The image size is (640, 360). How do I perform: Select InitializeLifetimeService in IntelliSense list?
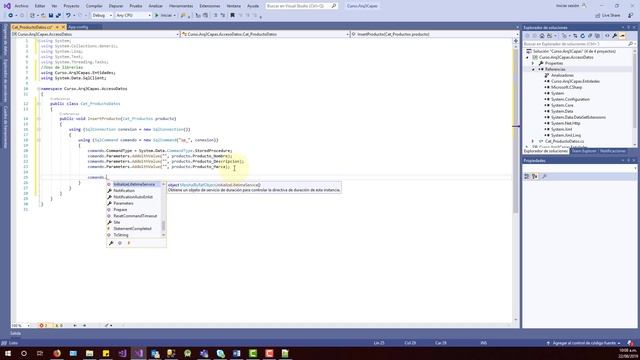[x=134, y=184]
